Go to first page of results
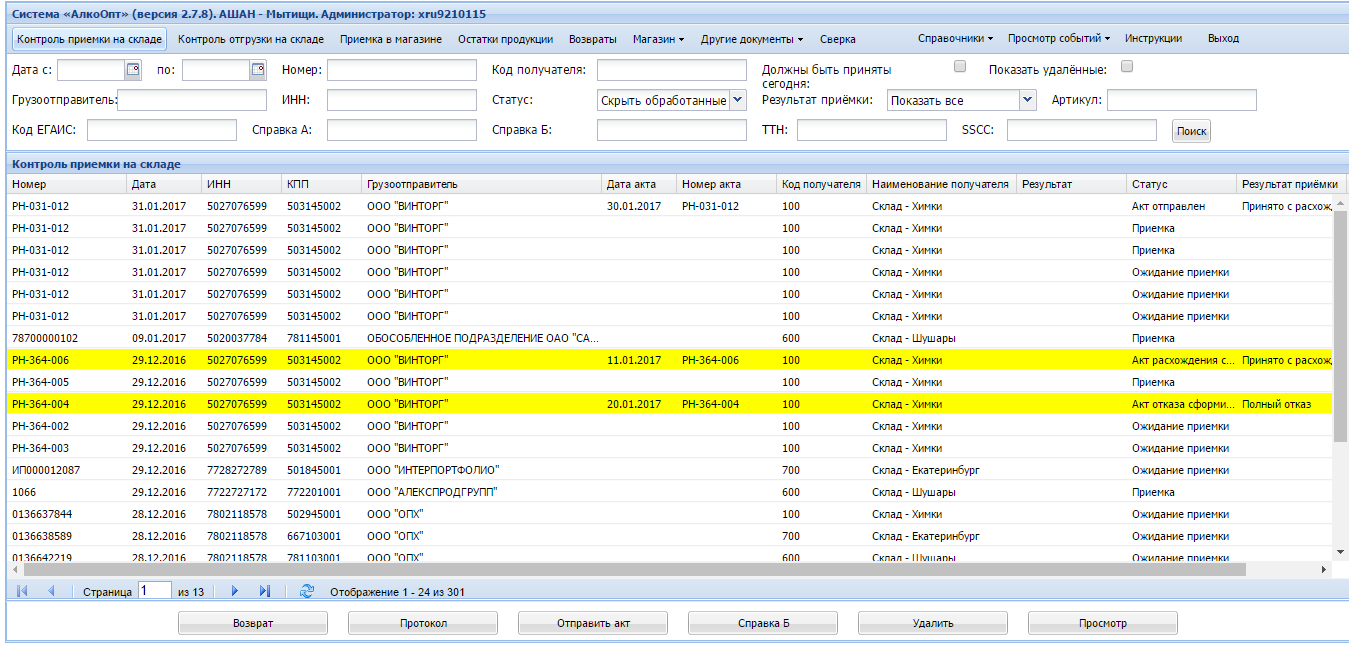 click(x=22, y=591)
